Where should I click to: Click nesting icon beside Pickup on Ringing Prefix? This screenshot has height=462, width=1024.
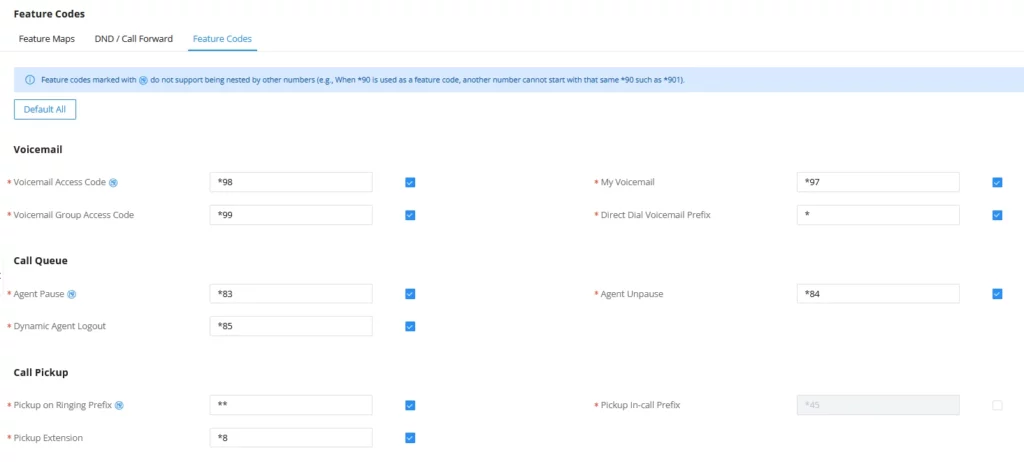click(x=119, y=405)
